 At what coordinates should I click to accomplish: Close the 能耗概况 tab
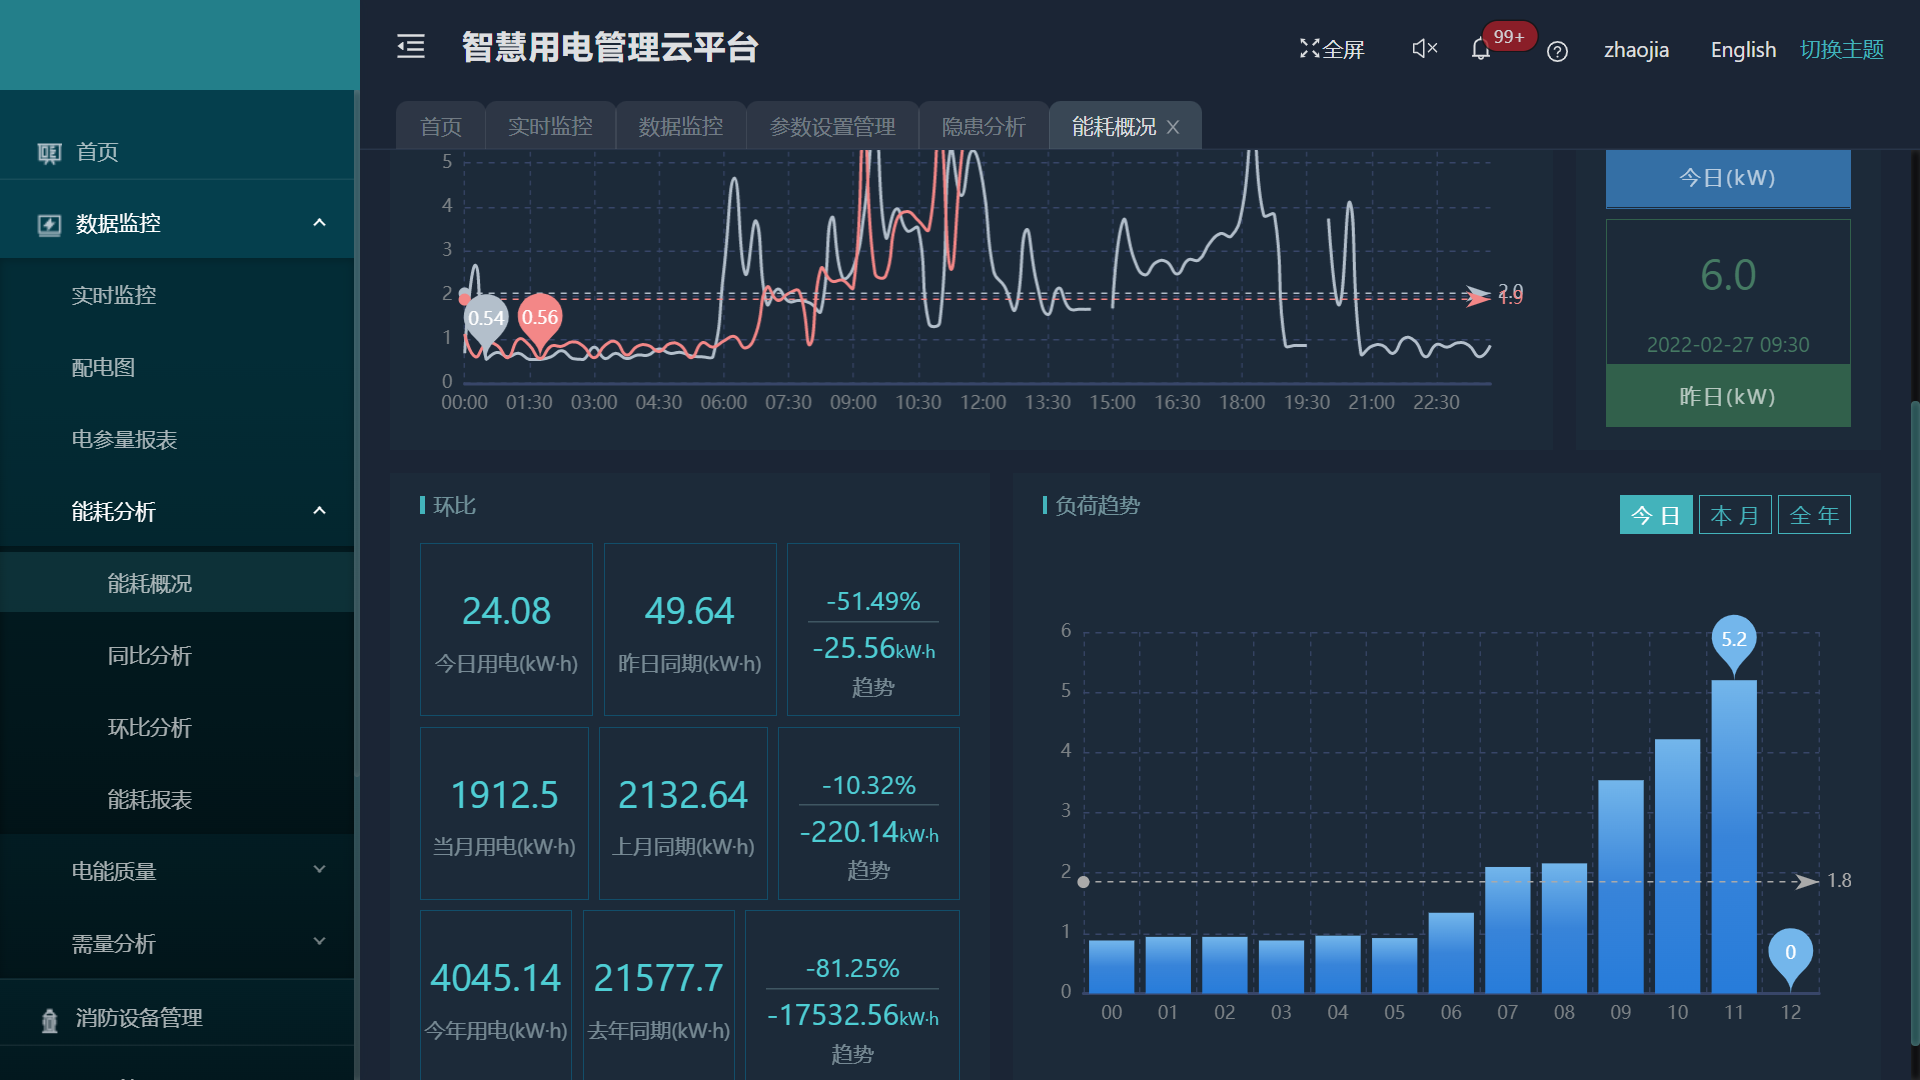(1173, 127)
